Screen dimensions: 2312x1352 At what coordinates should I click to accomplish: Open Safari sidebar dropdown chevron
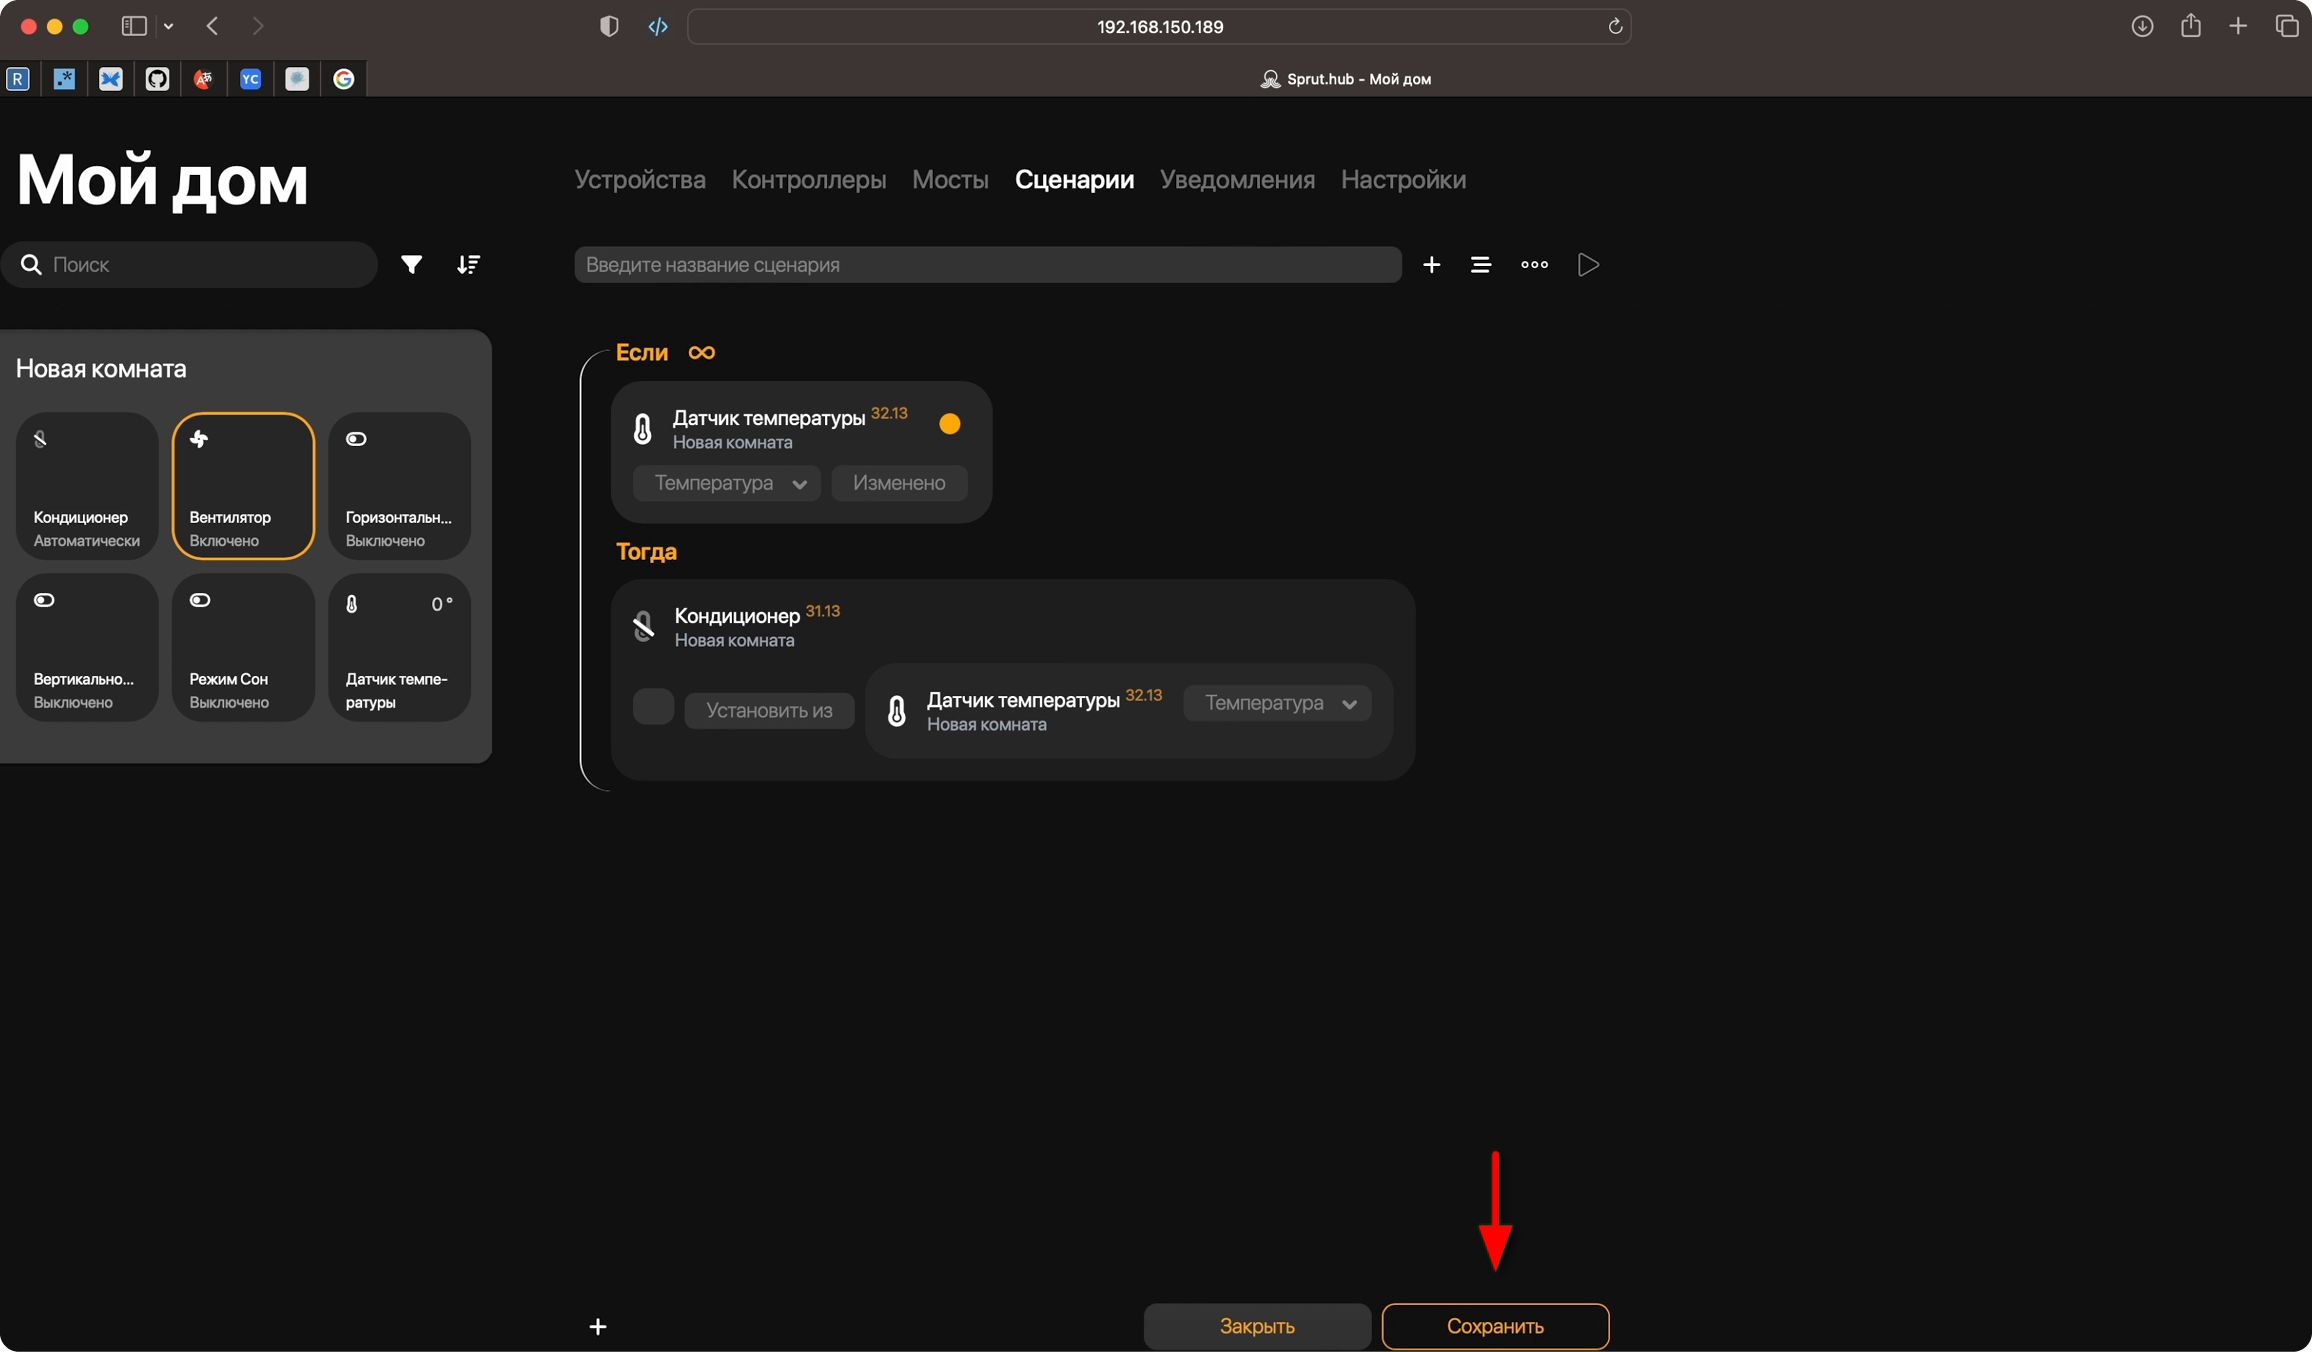point(168,27)
